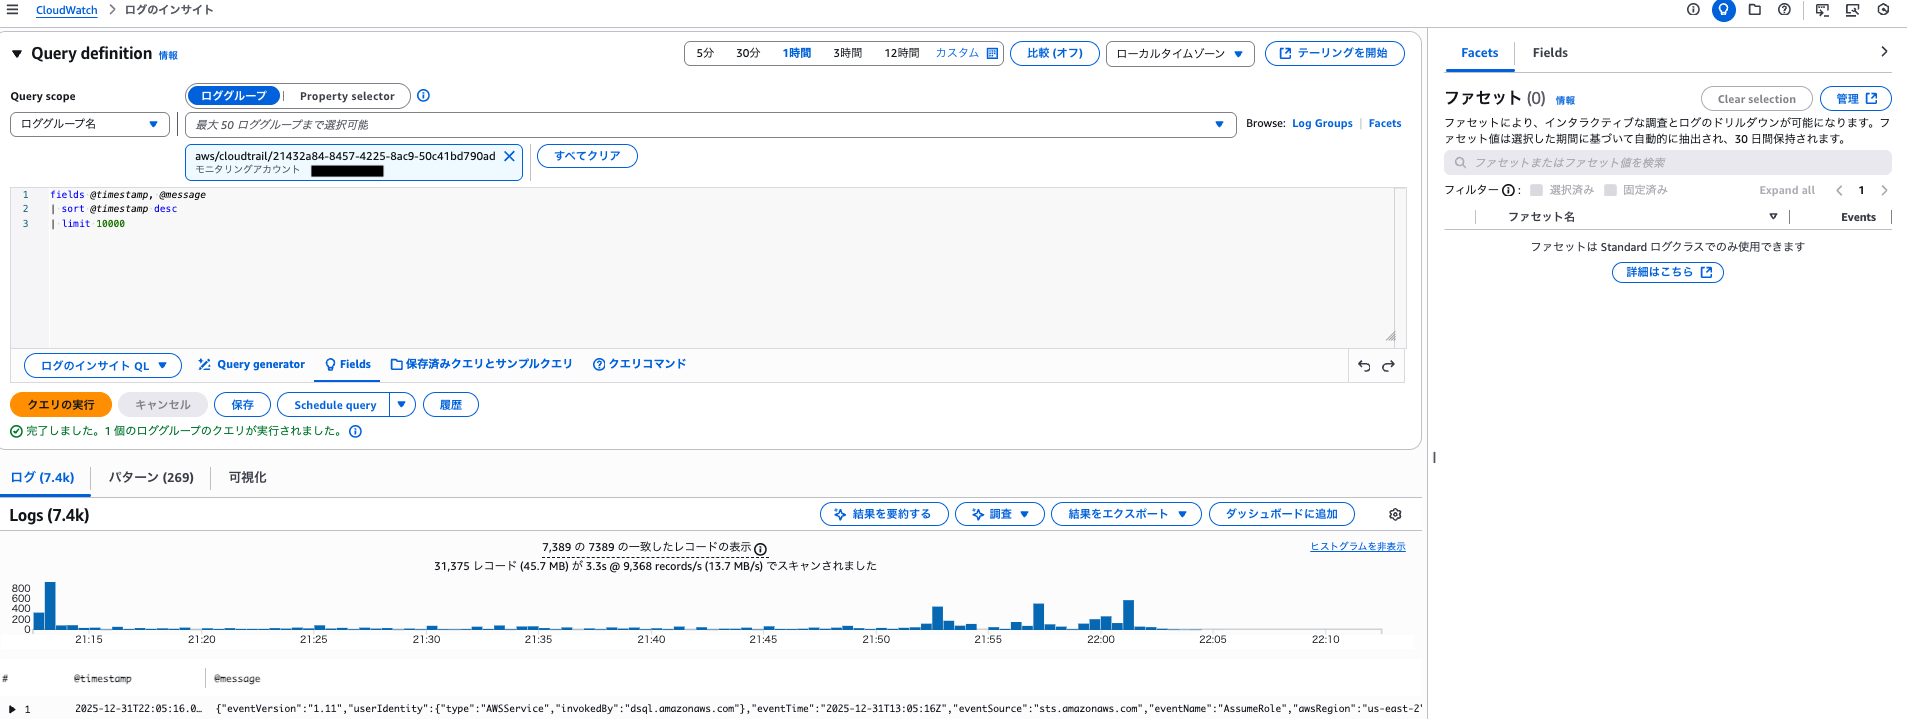Open the 可視化 tab
This screenshot has height=719, width=1907.
247,478
